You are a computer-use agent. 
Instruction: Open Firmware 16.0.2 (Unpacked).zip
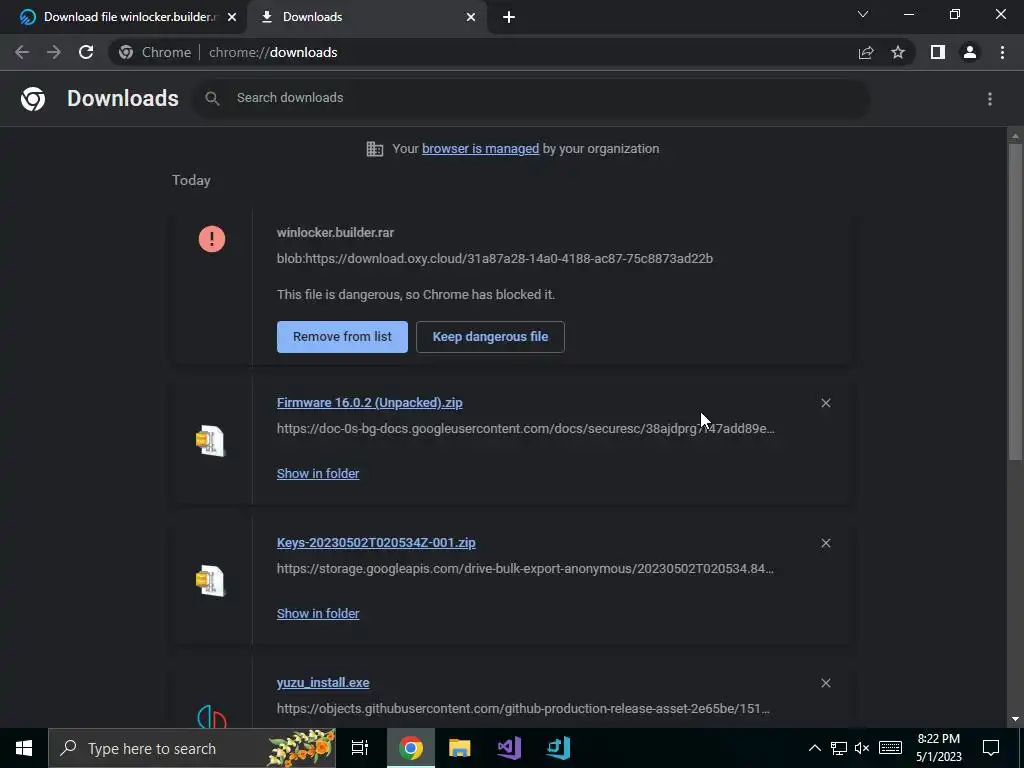[370, 402]
